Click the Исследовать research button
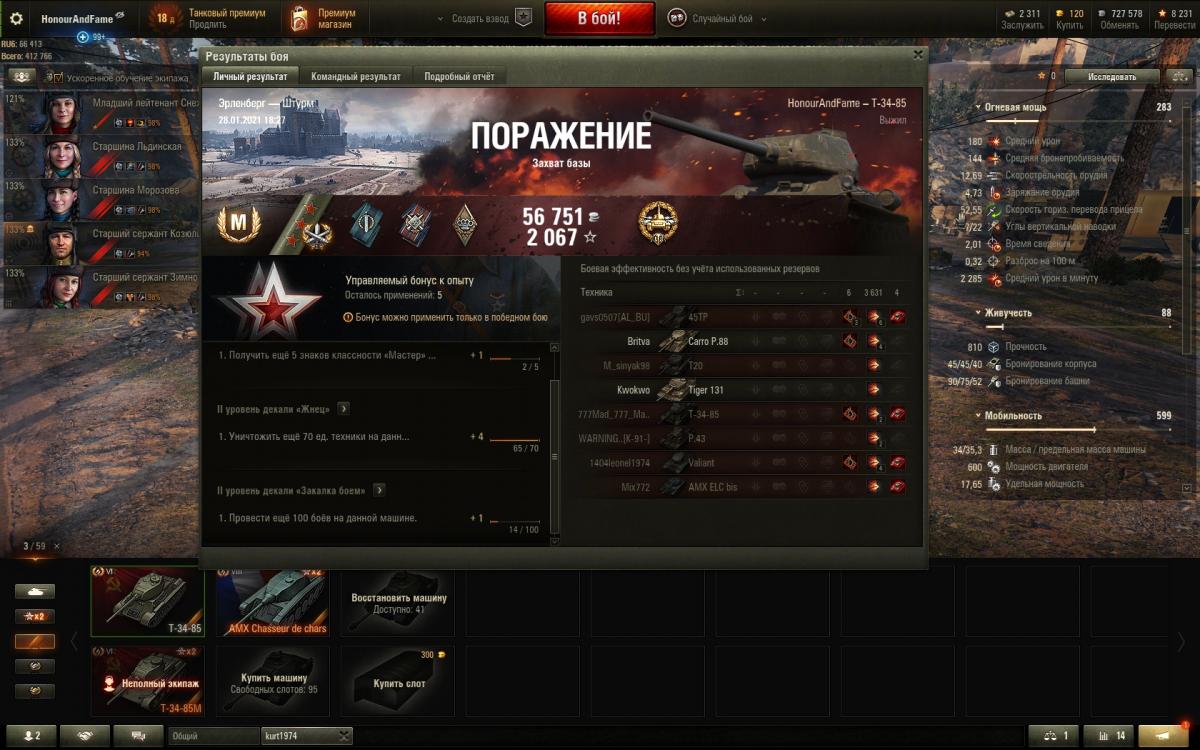This screenshot has height=750, width=1200. point(1113,76)
